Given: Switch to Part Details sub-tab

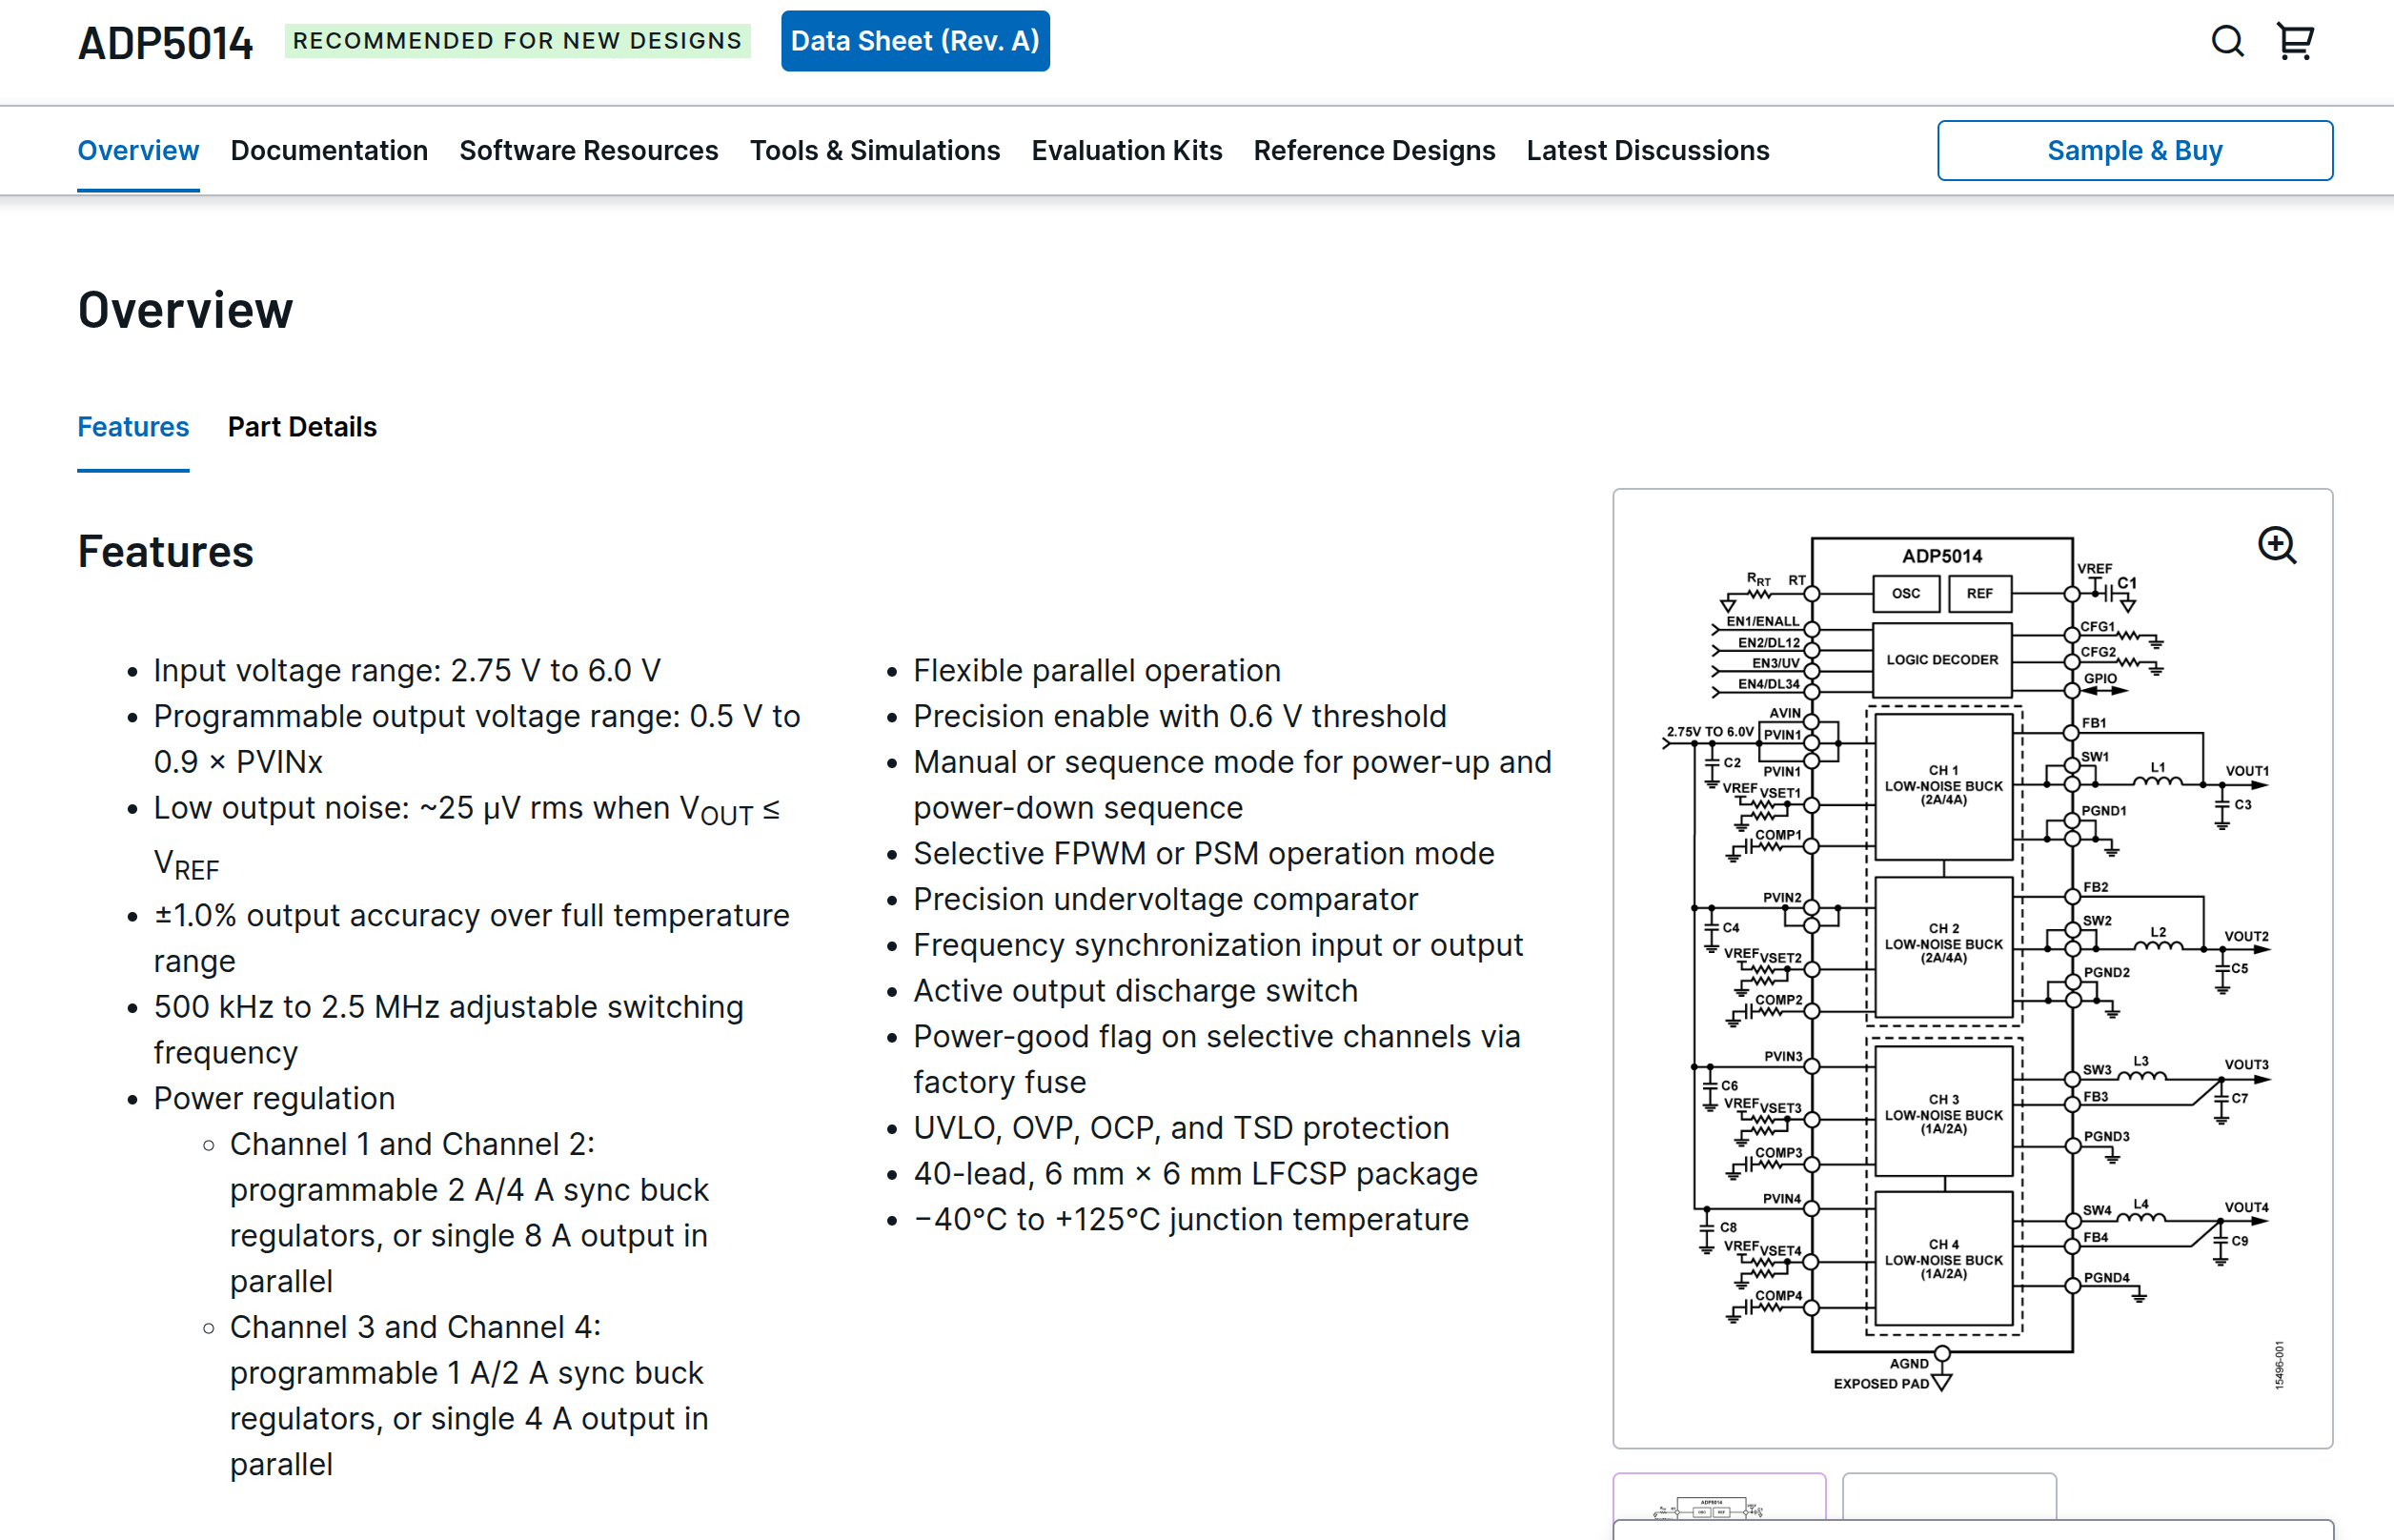Looking at the screenshot, I should coord(302,427).
